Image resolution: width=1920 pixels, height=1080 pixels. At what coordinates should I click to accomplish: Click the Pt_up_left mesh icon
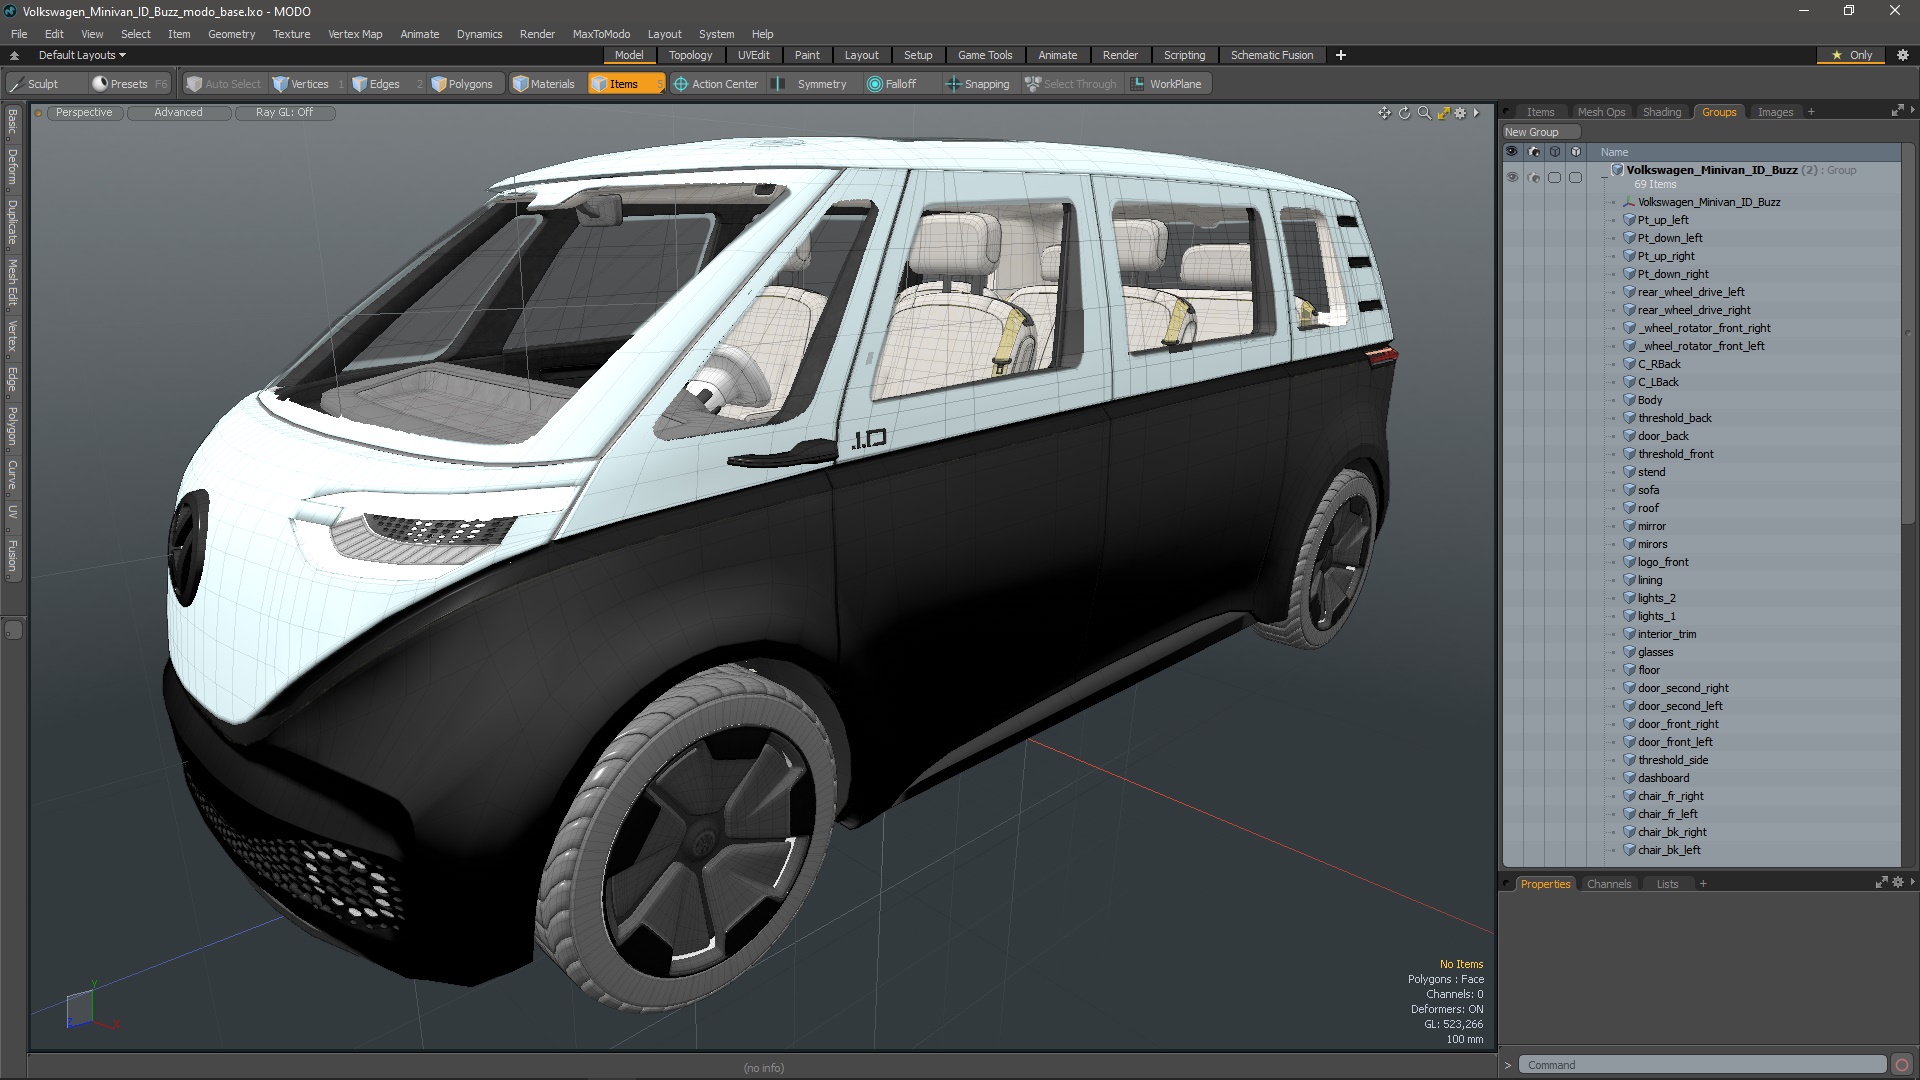[1629, 220]
